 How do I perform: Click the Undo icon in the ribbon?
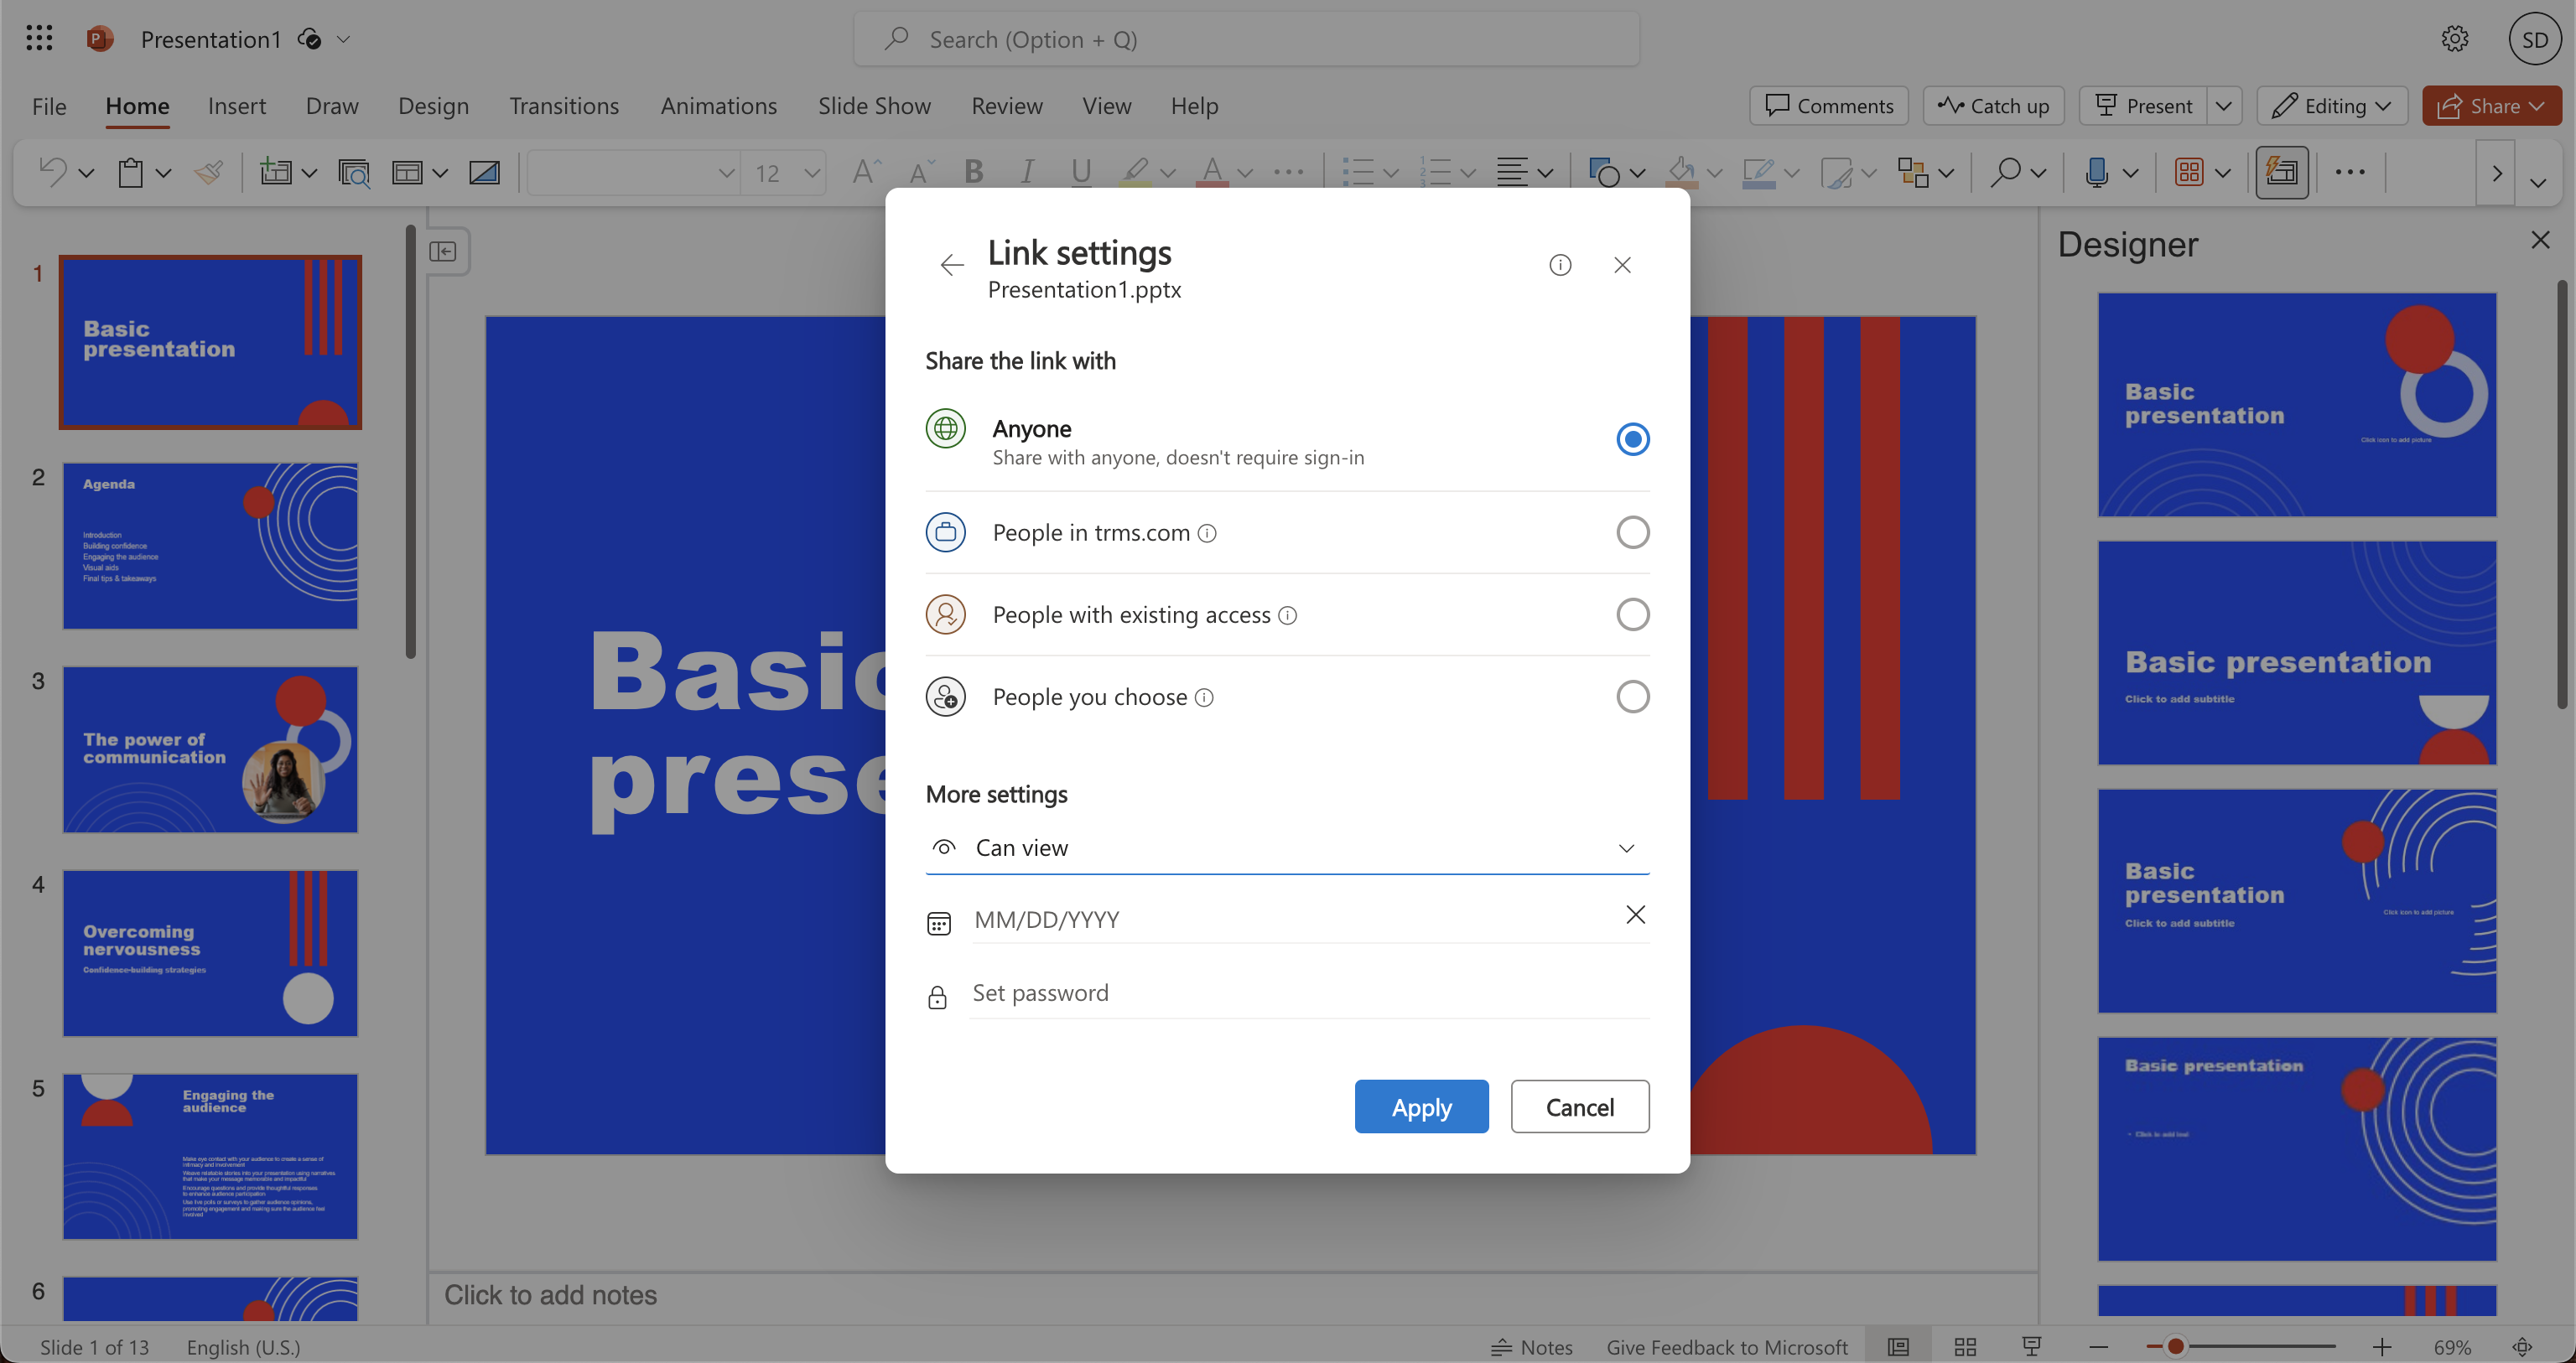pos(53,172)
